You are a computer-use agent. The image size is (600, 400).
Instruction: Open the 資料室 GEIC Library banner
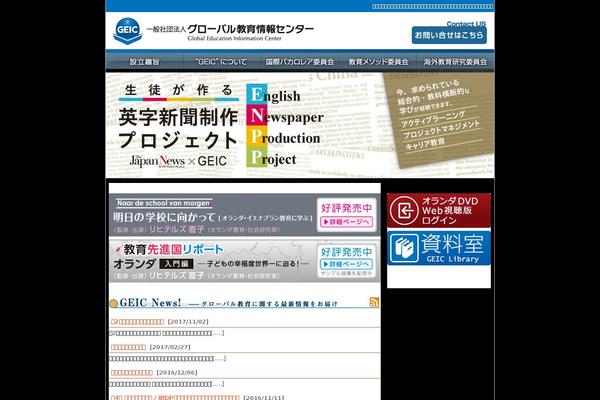(439, 248)
